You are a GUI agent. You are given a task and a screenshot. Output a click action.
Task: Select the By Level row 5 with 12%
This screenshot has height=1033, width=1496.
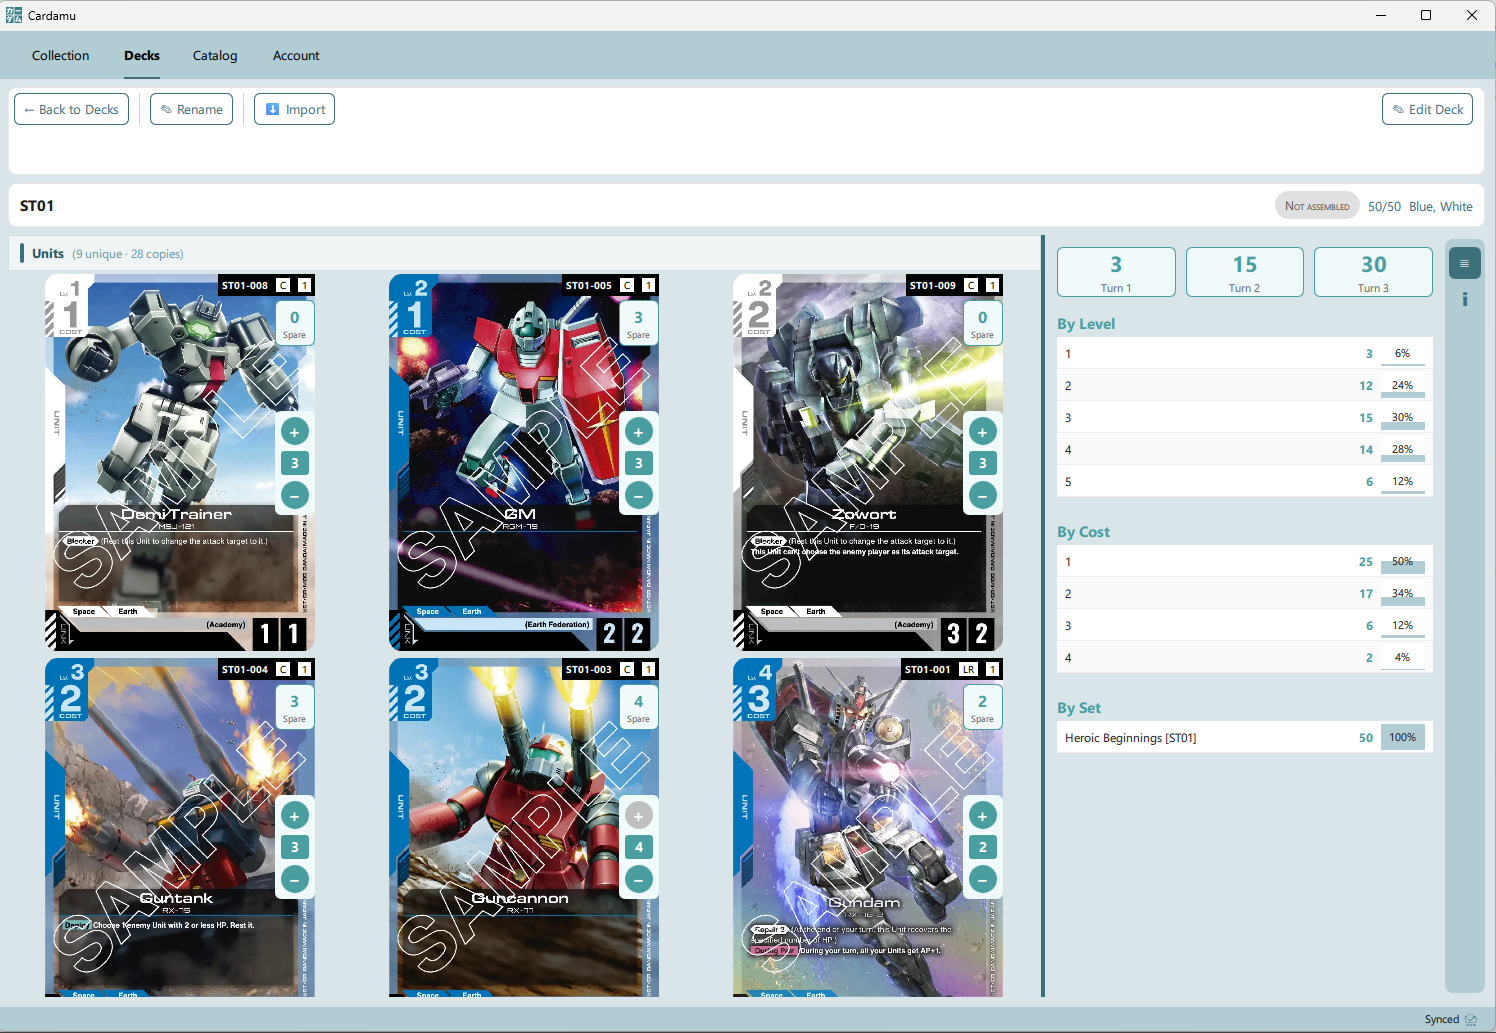[1245, 481]
